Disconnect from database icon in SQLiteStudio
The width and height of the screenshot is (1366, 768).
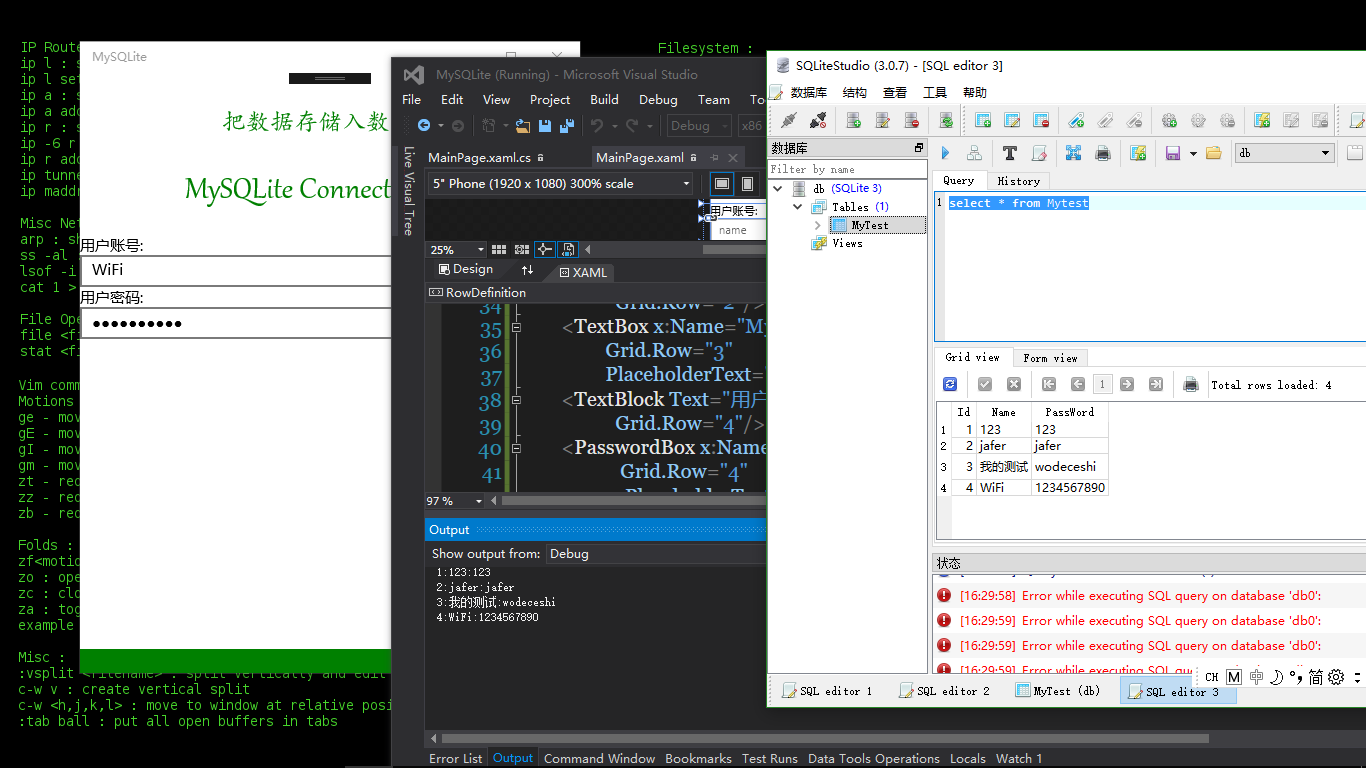(817, 120)
